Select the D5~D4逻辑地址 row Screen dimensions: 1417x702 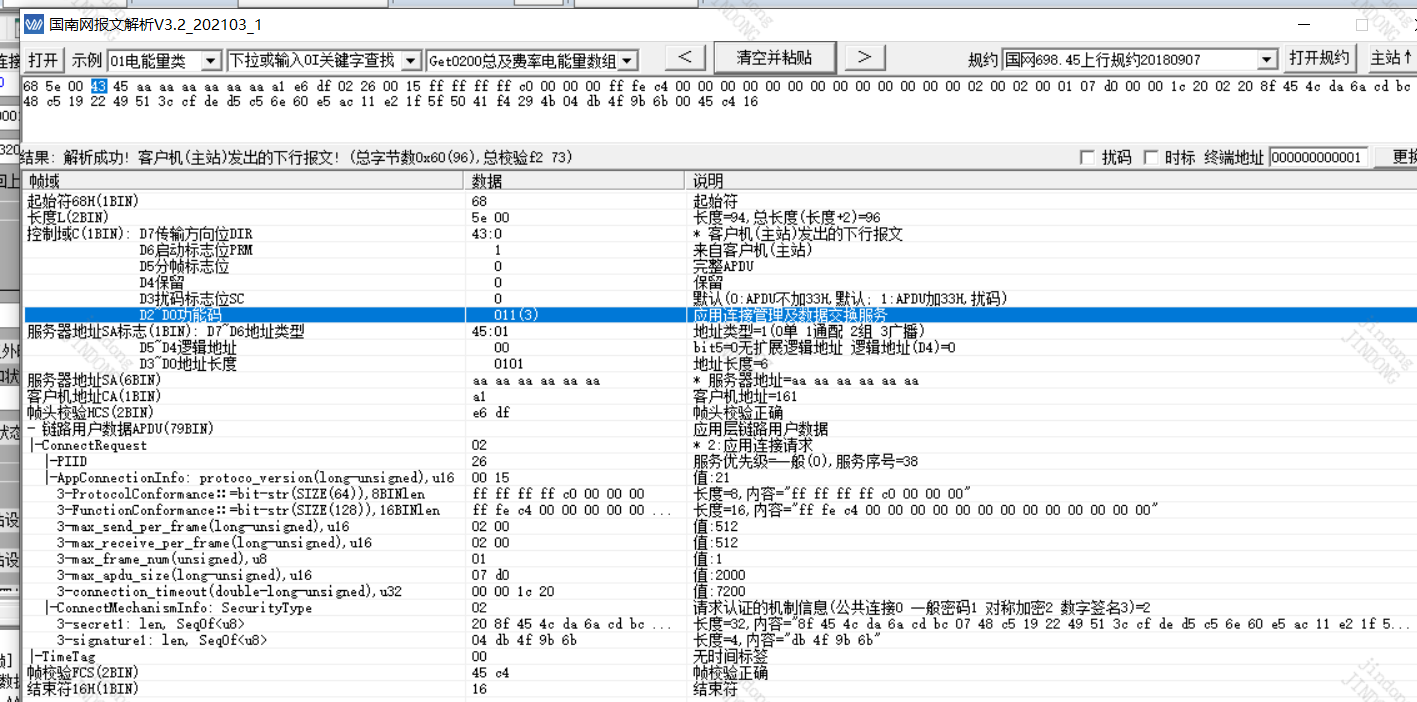click(x=718, y=347)
